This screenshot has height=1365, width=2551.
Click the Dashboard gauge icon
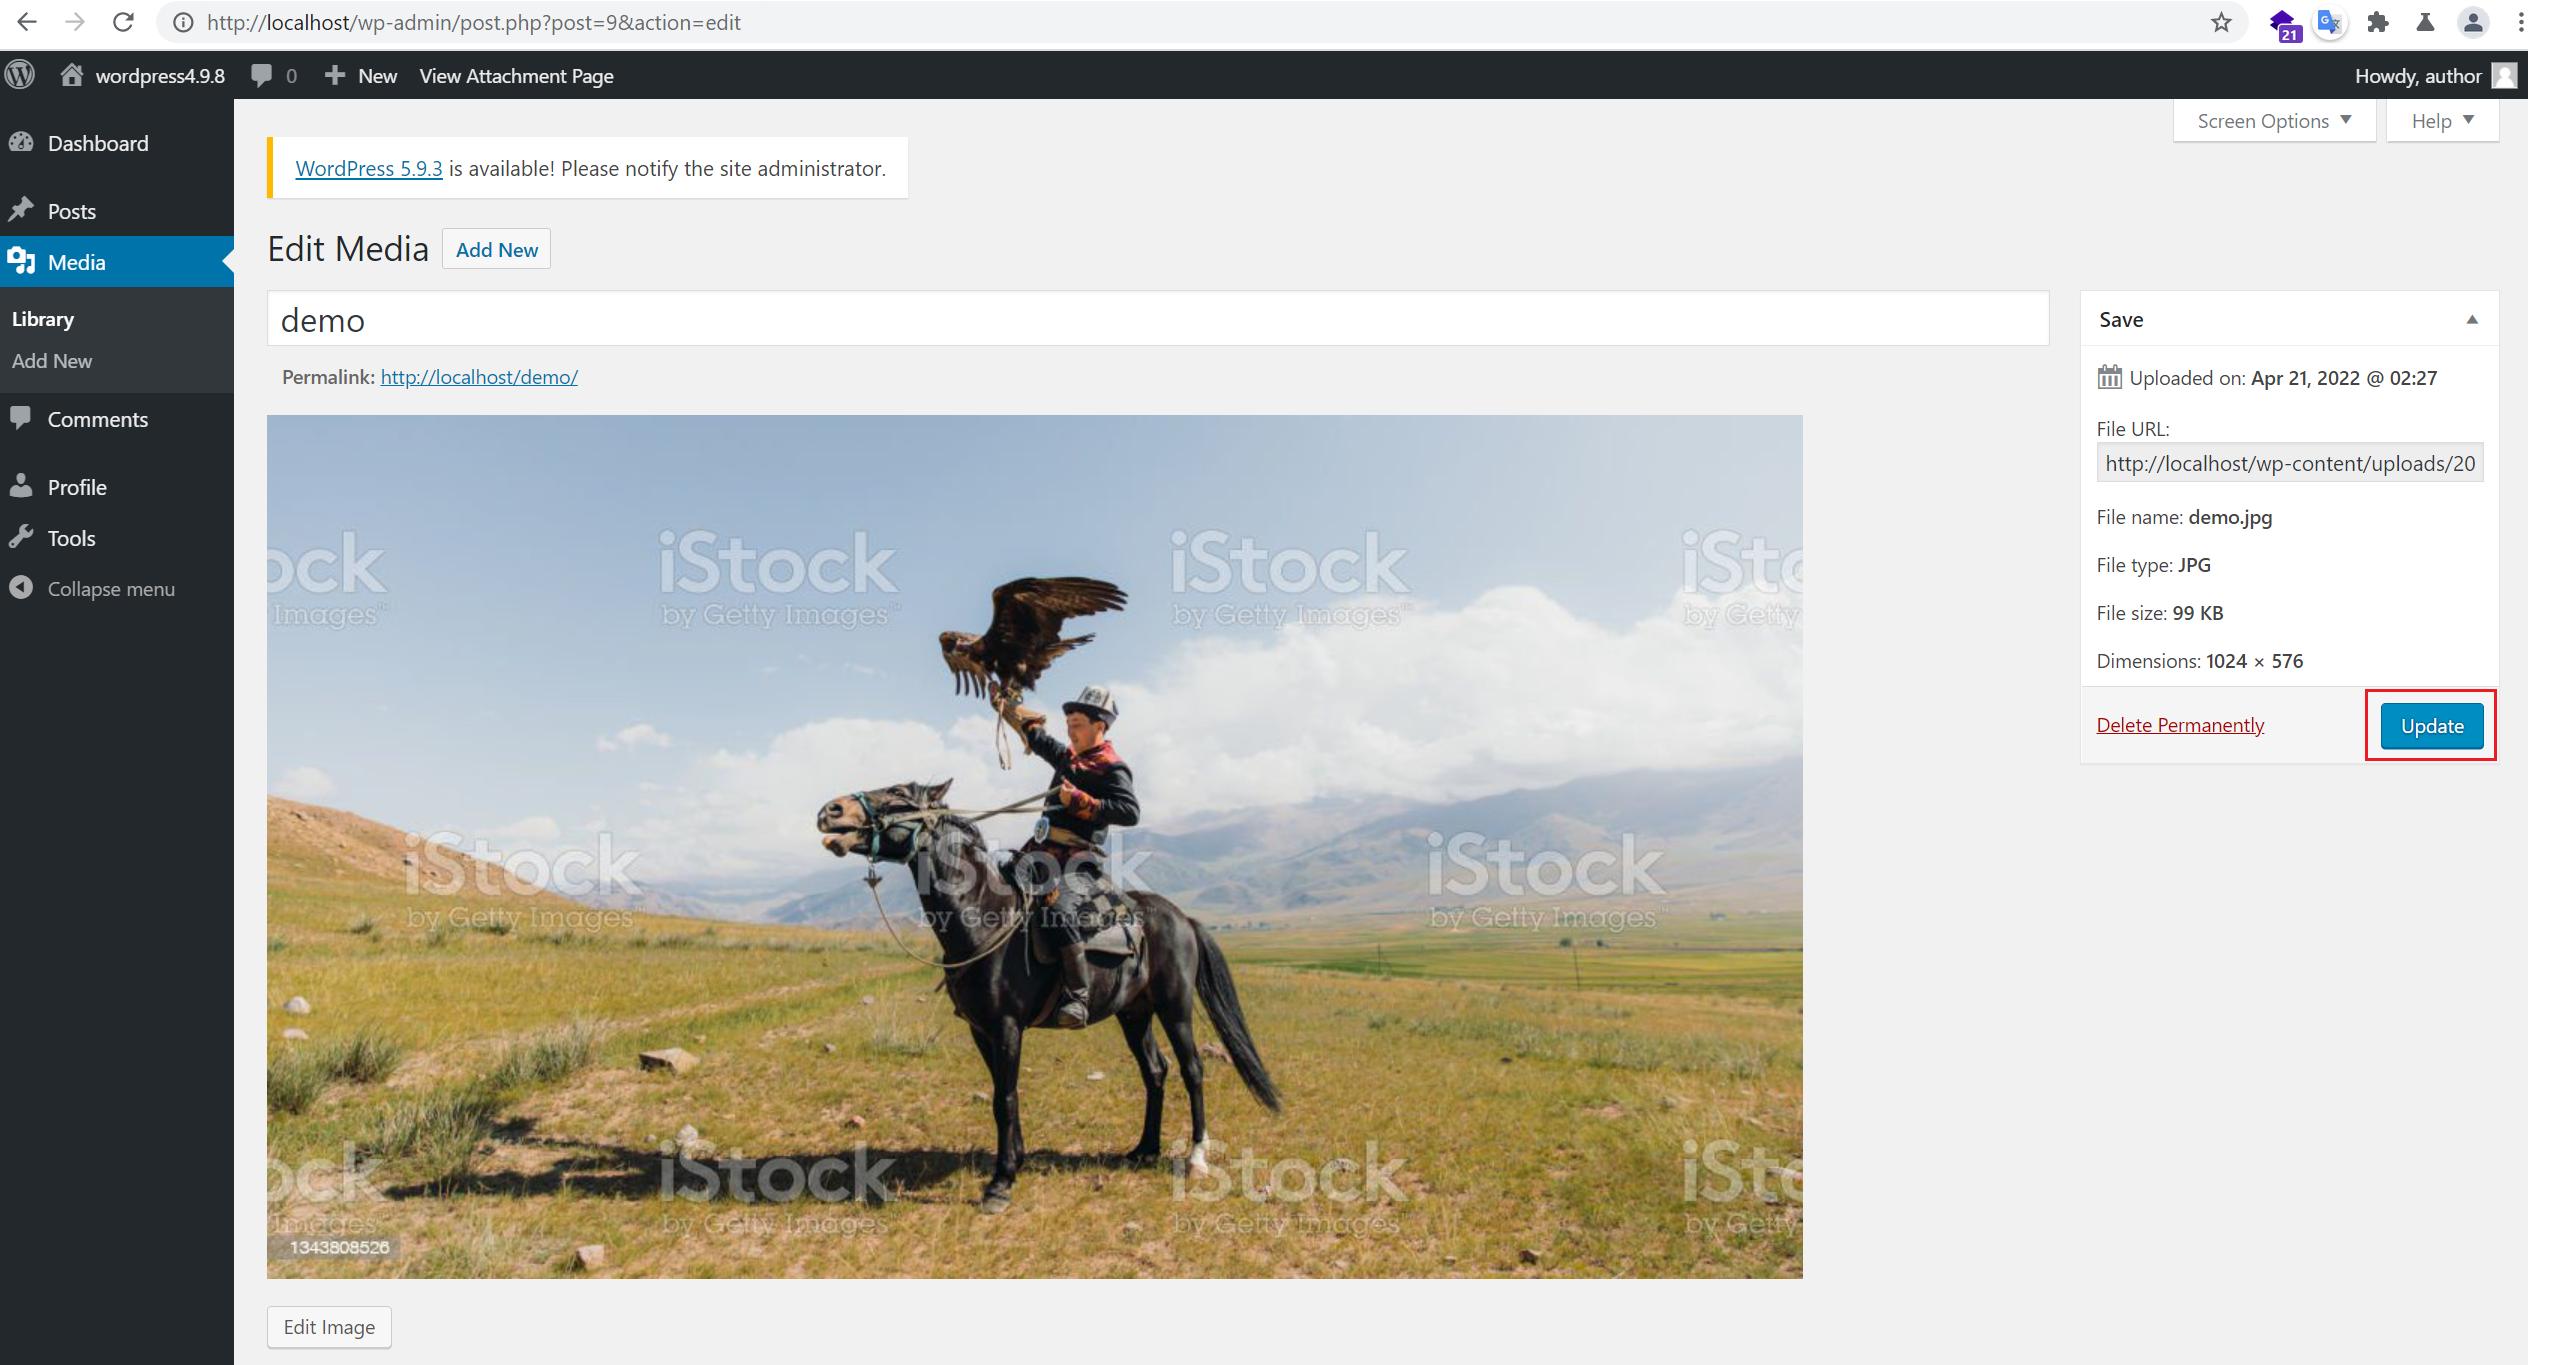(x=21, y=143)
